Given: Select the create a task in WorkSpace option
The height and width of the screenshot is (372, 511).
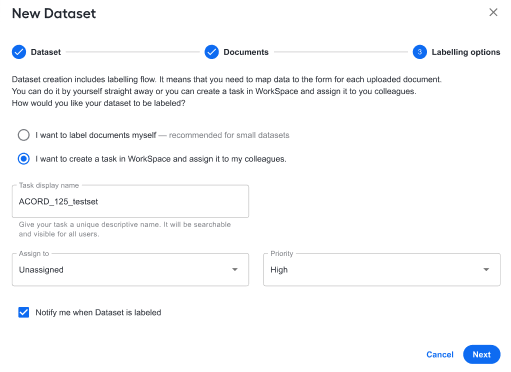Looking at the screenshot, I should tap(24, 159).
